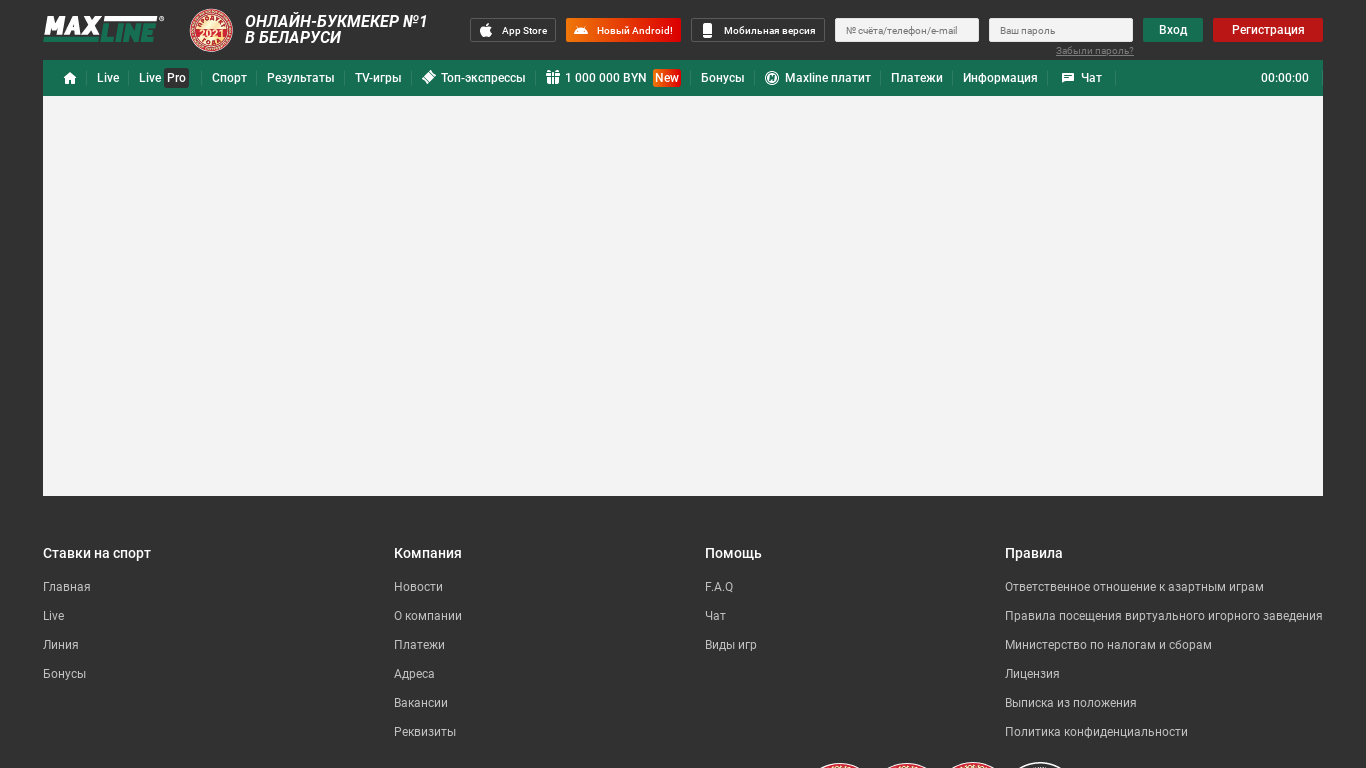Screen dimensions: 1366x768
Task: Open footer link Лицензия
Action: [x=1032, y=674]
